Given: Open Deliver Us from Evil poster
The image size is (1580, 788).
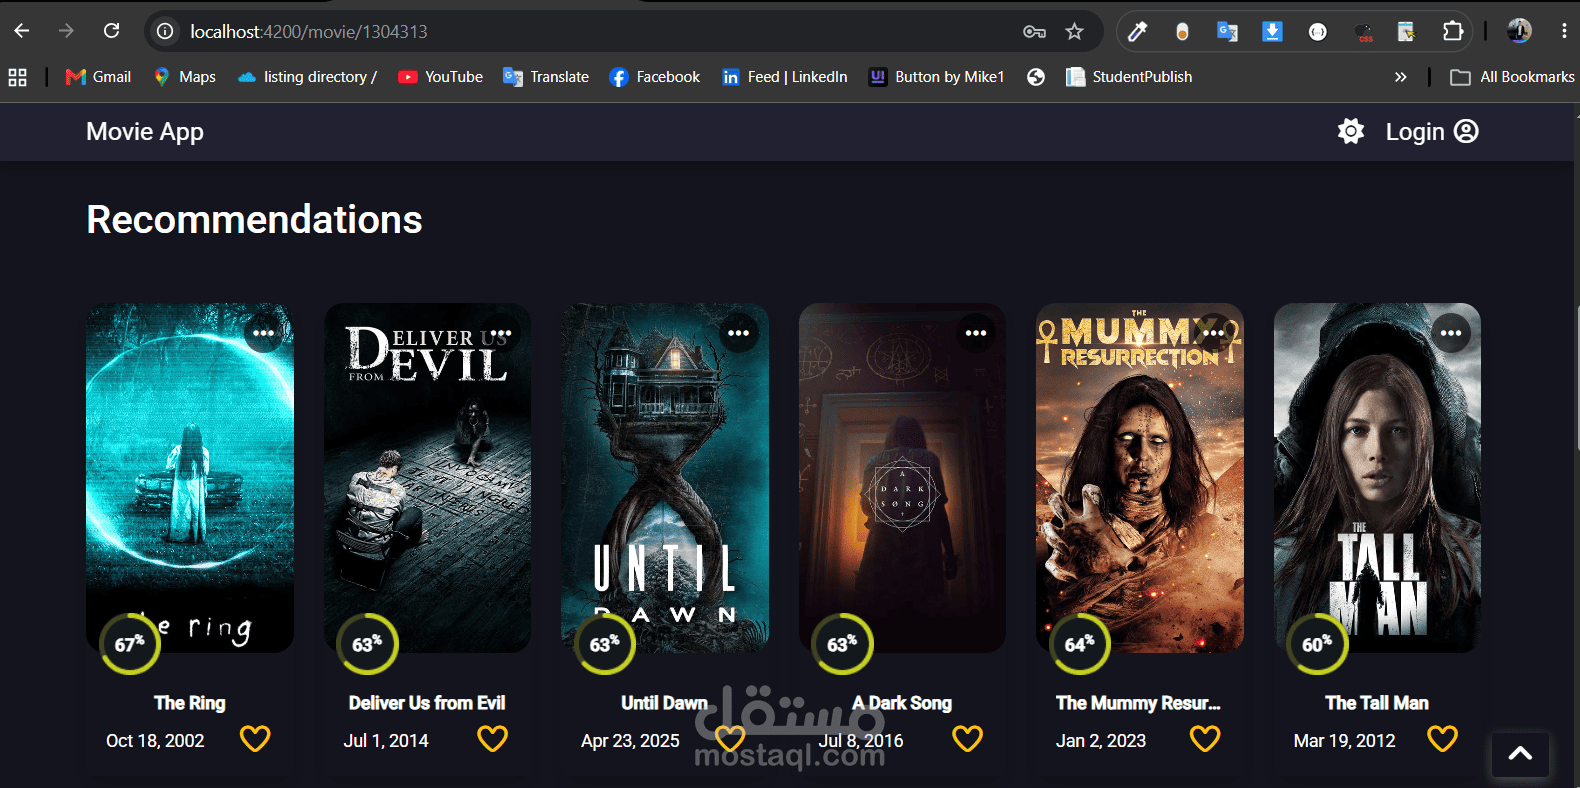Looking at the screenshot, I should click(427, 478).
